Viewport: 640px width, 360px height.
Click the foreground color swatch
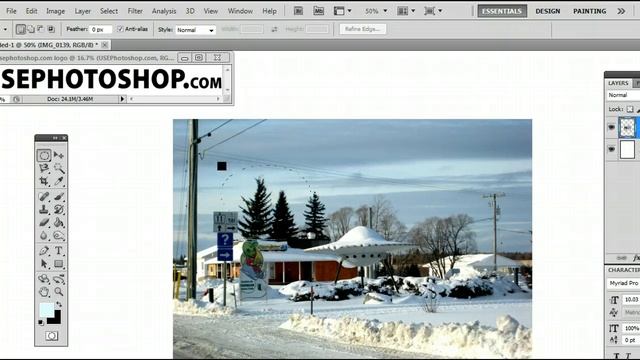(47, 309)
